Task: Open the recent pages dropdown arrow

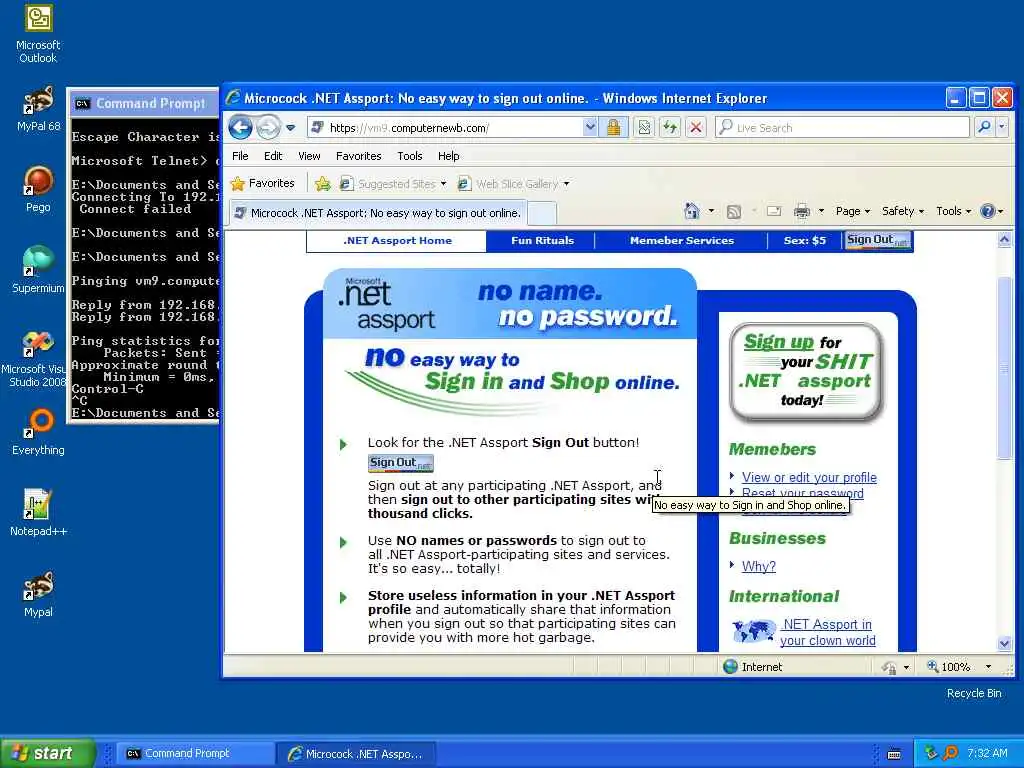Action: point(291,128)
